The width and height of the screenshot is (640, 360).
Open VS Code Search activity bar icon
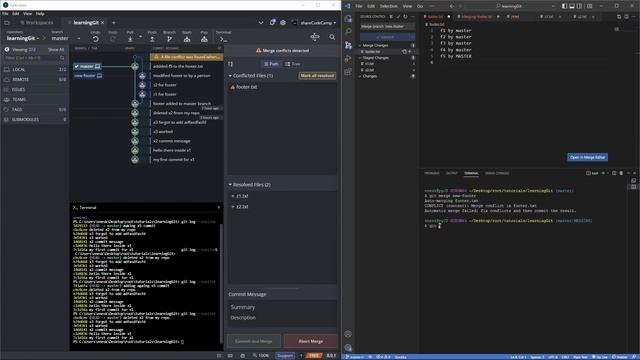click(348, 31)
